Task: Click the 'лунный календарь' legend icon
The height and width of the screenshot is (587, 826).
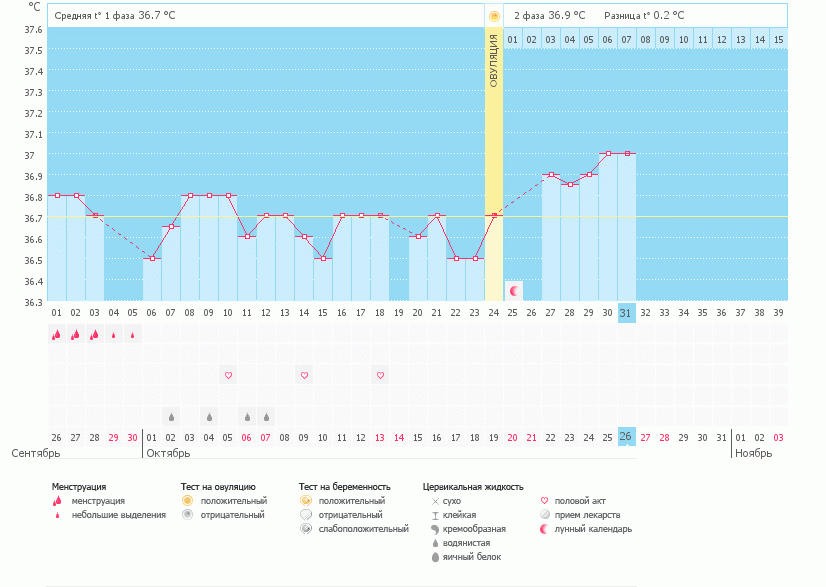Action: click(545, 529)
